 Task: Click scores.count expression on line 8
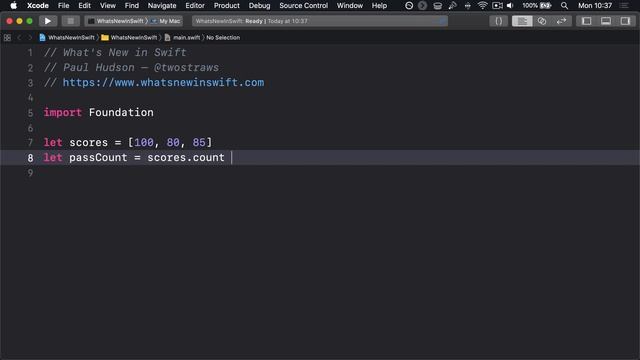click(x=186, y=158)
